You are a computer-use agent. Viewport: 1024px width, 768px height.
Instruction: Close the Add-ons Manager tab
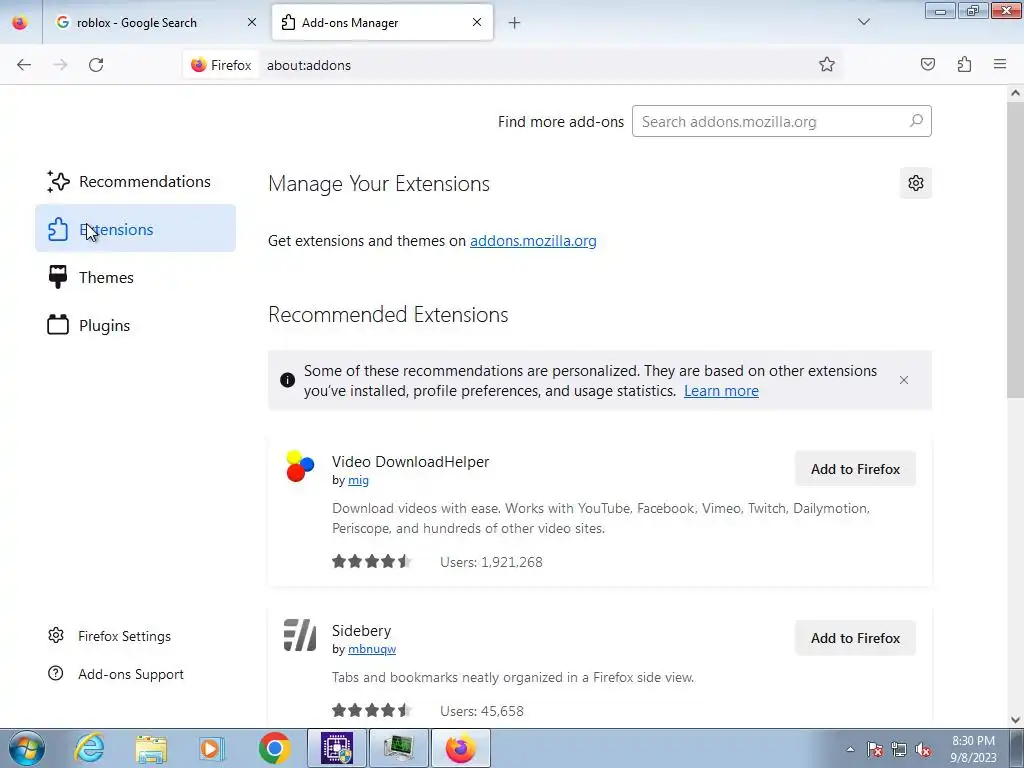477,22
